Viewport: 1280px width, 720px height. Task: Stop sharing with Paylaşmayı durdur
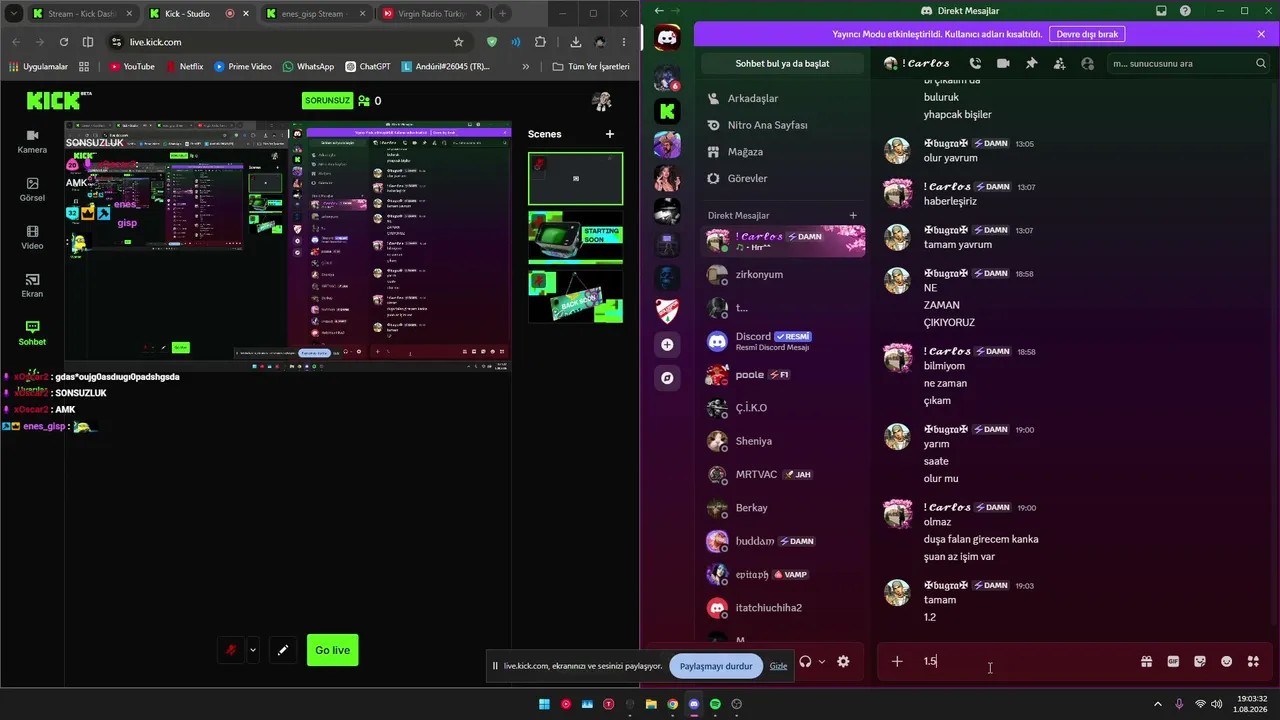click(716, 666)
